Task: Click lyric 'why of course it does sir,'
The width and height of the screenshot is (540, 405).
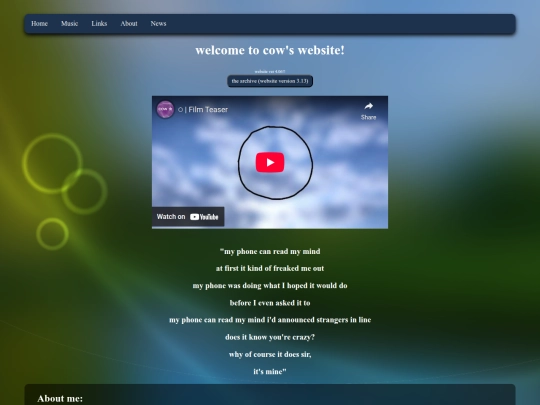Action: point(270,354)
